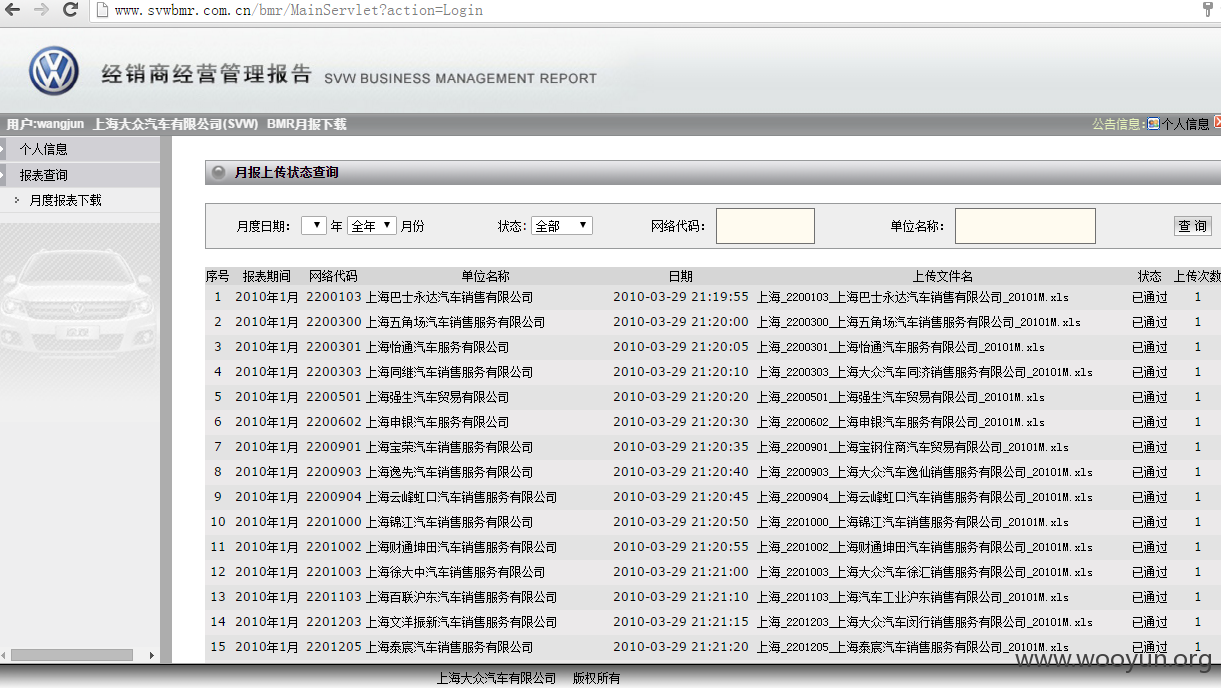Click the 报表期间 column header
The width and height of the screenshot is (1221, 688).
tap(267, 276)
